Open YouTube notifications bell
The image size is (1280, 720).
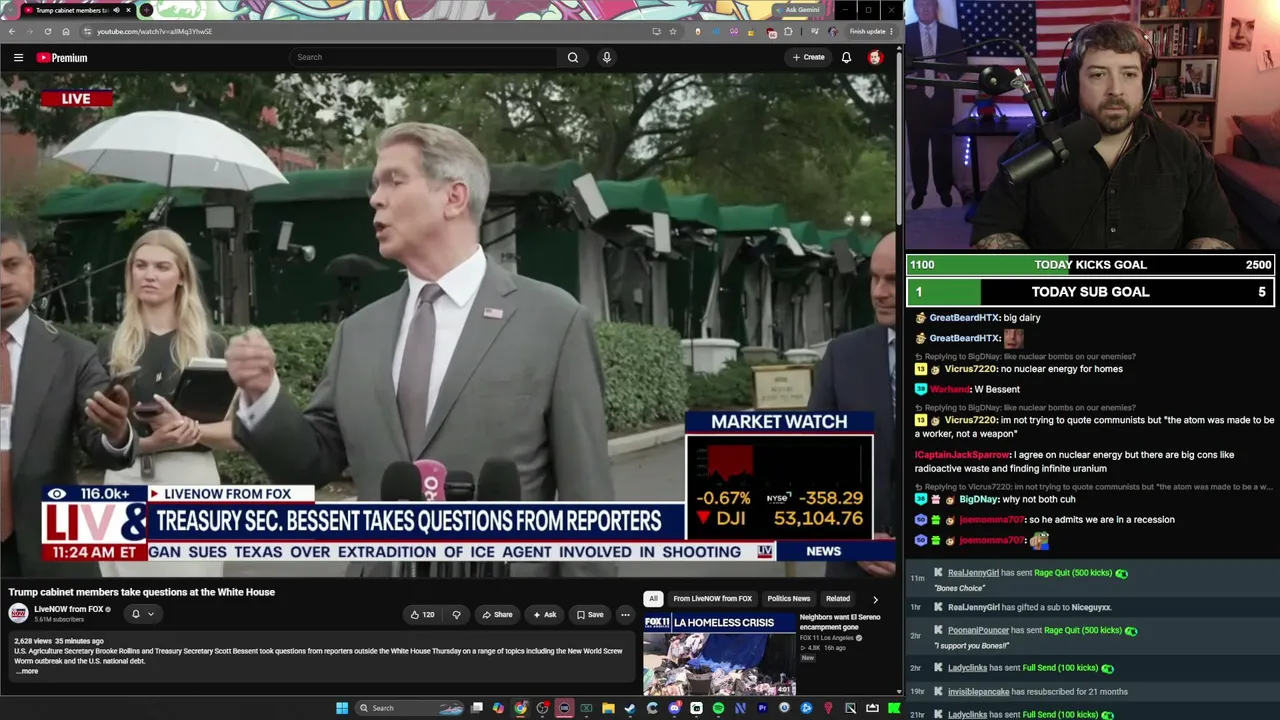click(846, 57)
